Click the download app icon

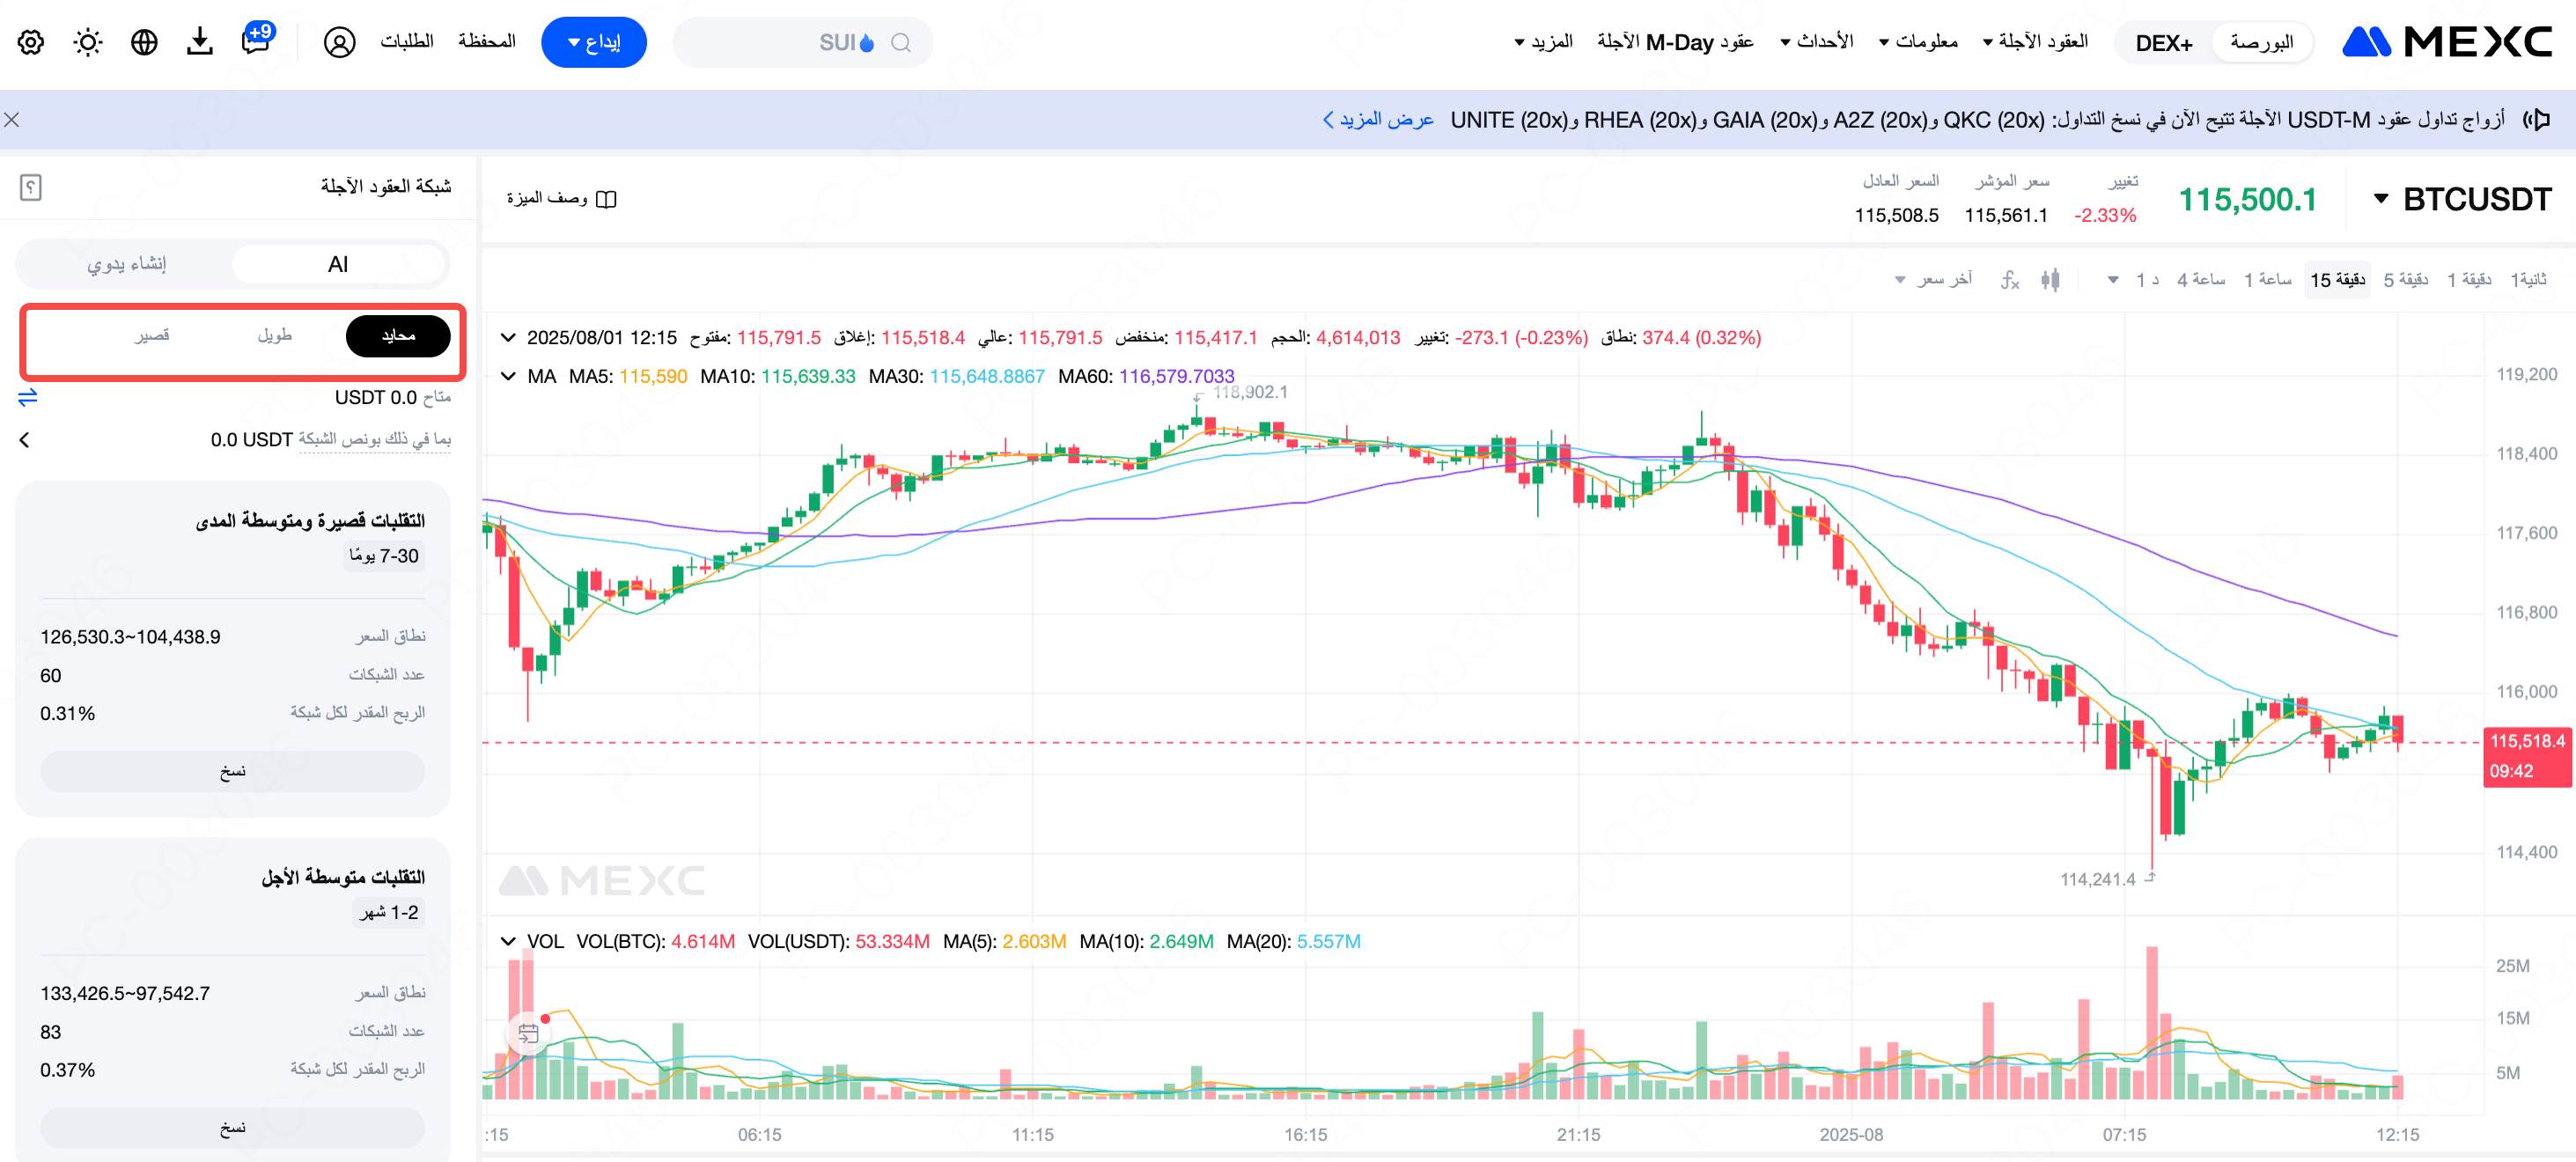[200, 42]
